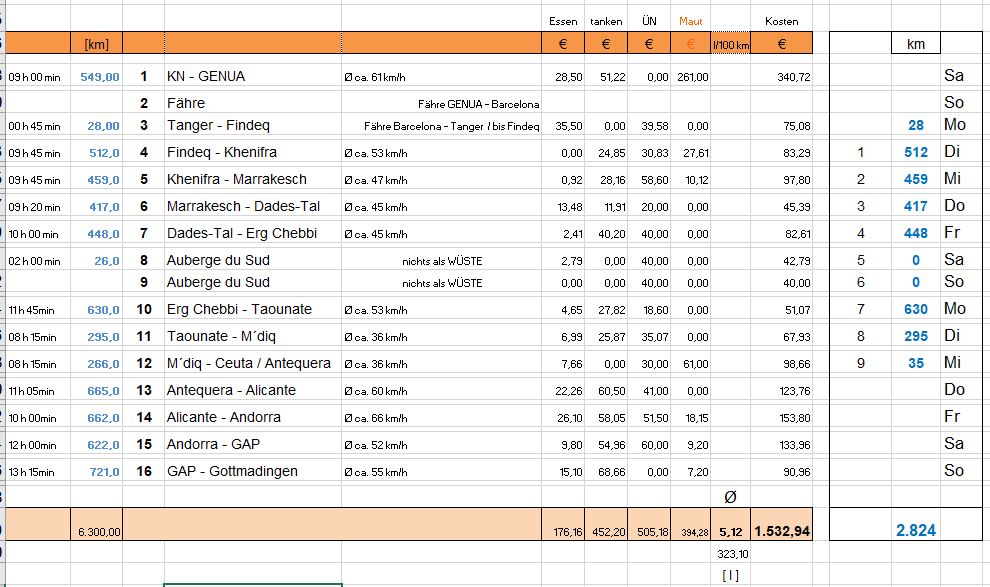Select the 'Erg Chebbi - Taounate' route cell
Screen dimensions: 990x587
coord(238,310)
